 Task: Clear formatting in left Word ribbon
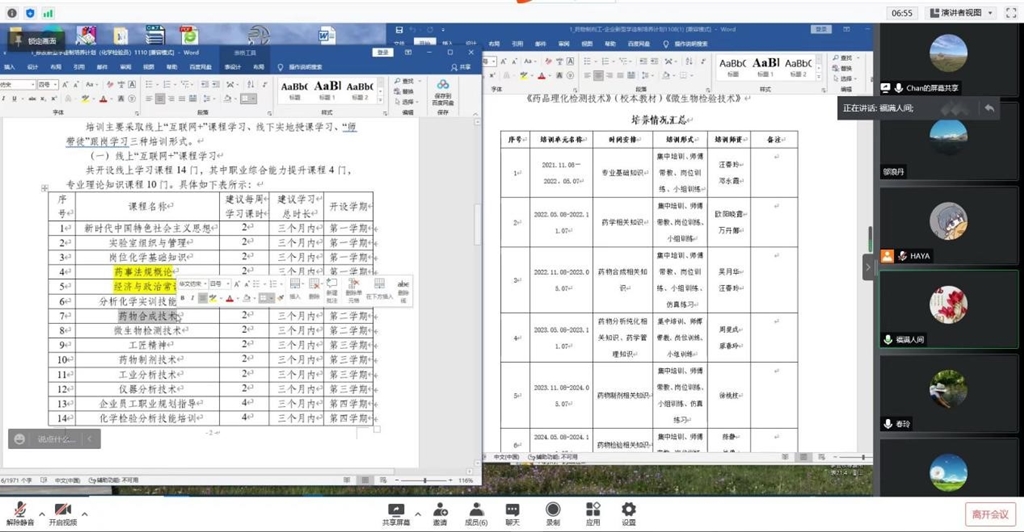[110, 85]
